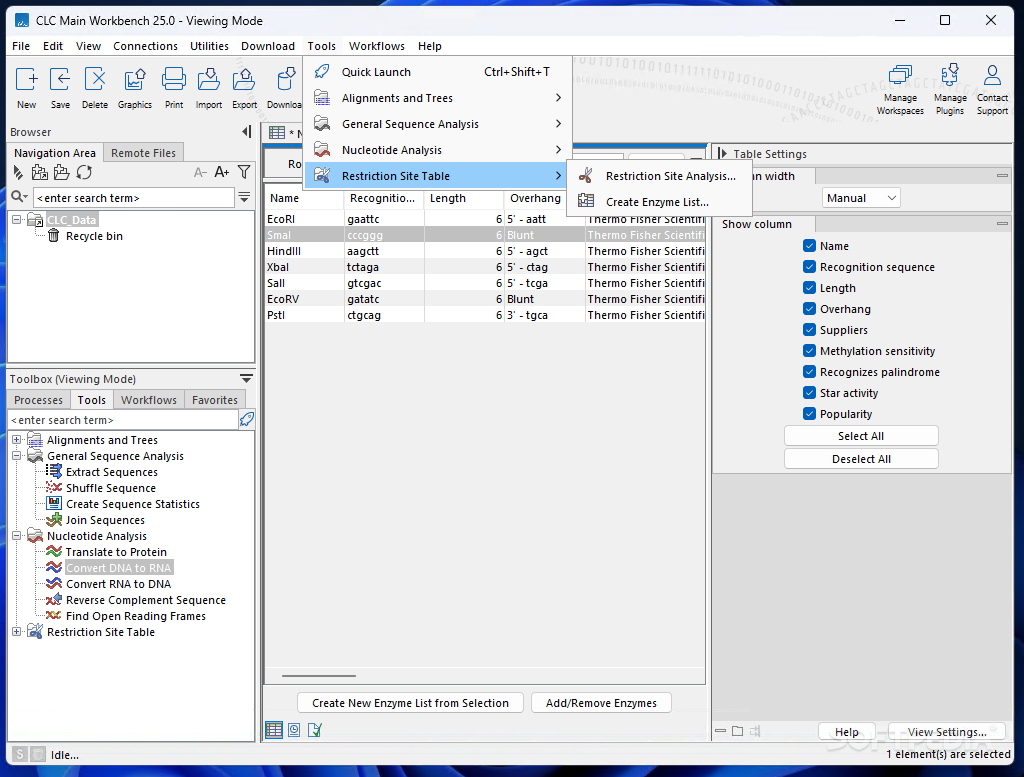Viewport: 1024px width, 777px height.
Task: Click the Select All button
Action: click(861, 436)
